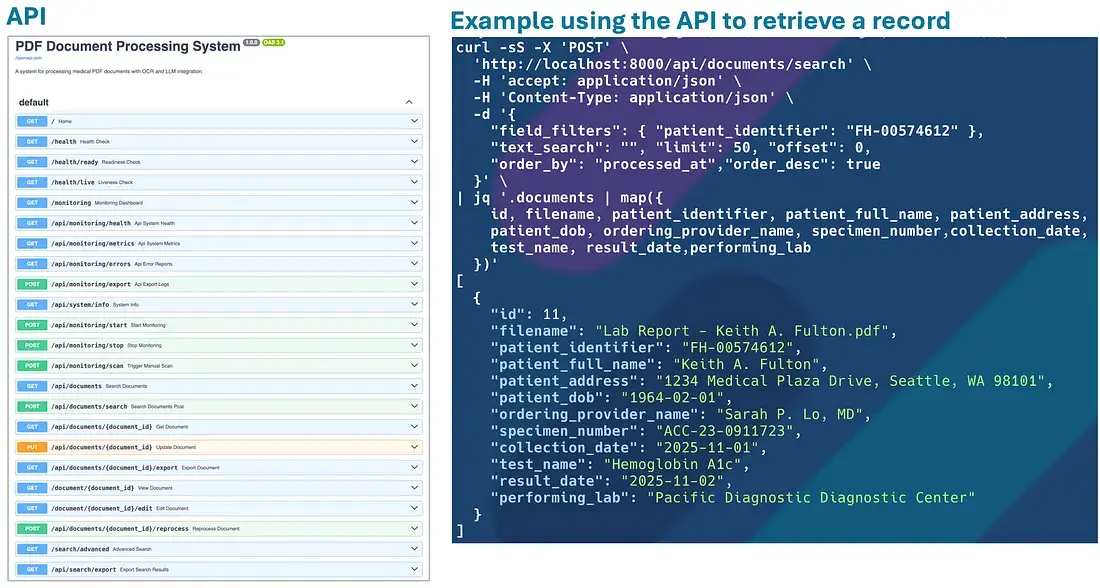Click the POST badge for /api/monitoring/scan

[32, 365]
